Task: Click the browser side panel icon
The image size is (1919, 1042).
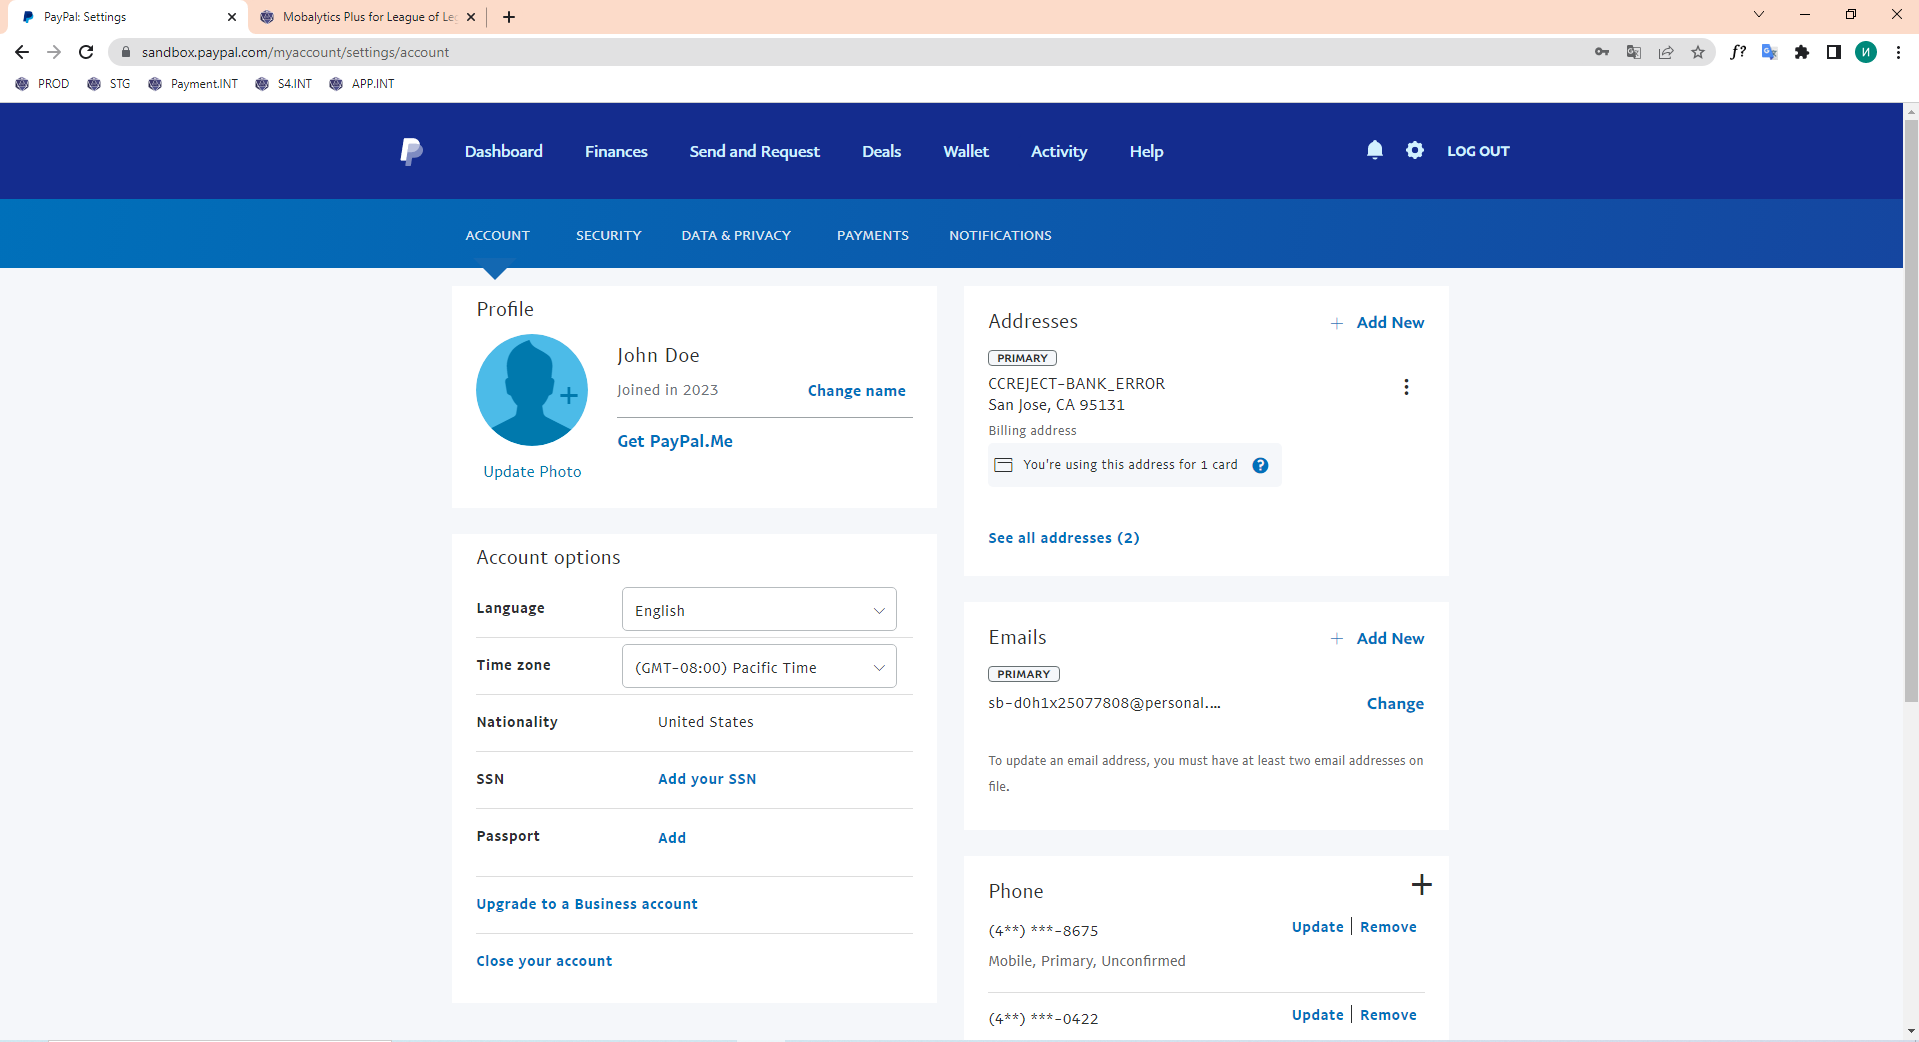Action: tap(1834, 52)
